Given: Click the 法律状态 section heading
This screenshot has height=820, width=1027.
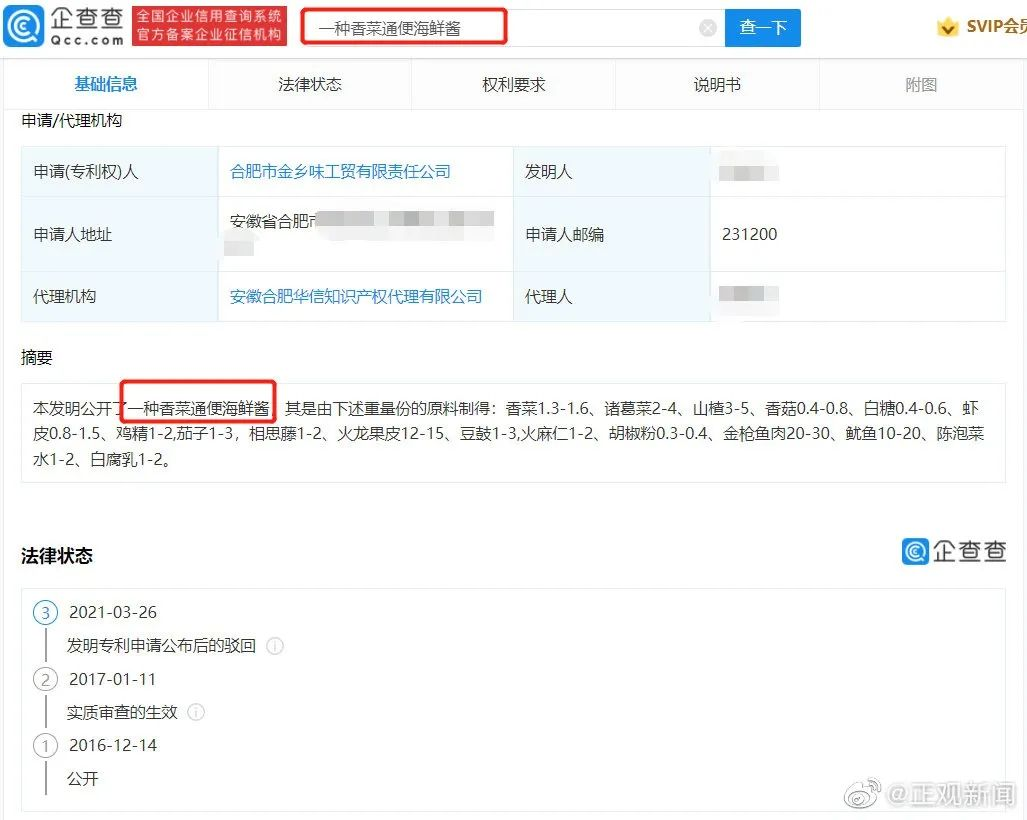Looking at the screenshot, I should tap(57, 556).
